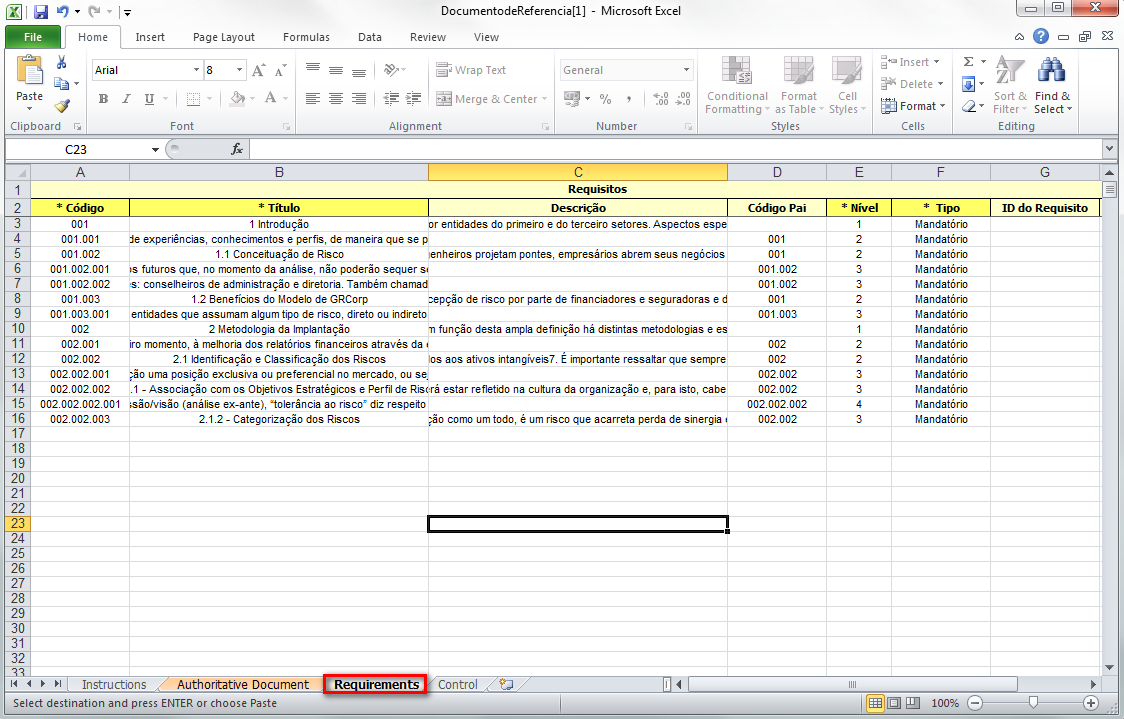
Task: Click the Insert Function fx button
Action: coord(237,149)
